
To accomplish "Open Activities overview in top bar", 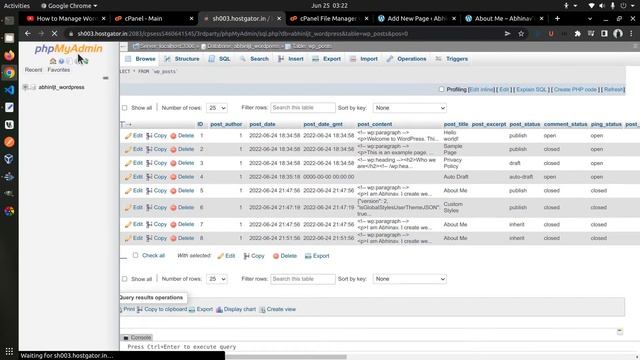I will coord(17,6).
